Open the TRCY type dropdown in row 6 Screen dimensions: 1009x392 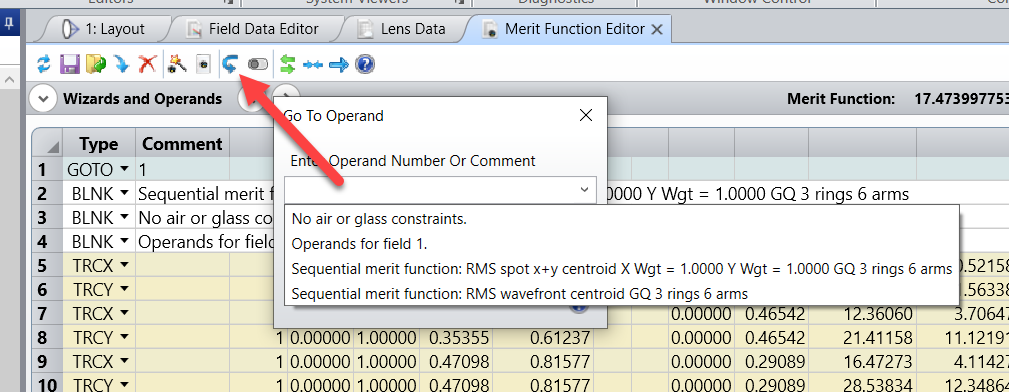(x=124, y=290)
